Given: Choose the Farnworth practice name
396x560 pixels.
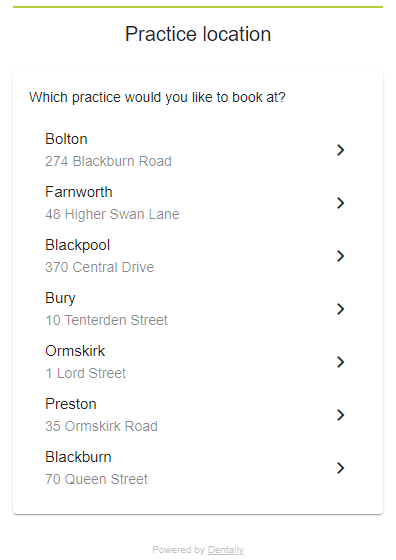Looking at the screenshot, I should (79, 192).
